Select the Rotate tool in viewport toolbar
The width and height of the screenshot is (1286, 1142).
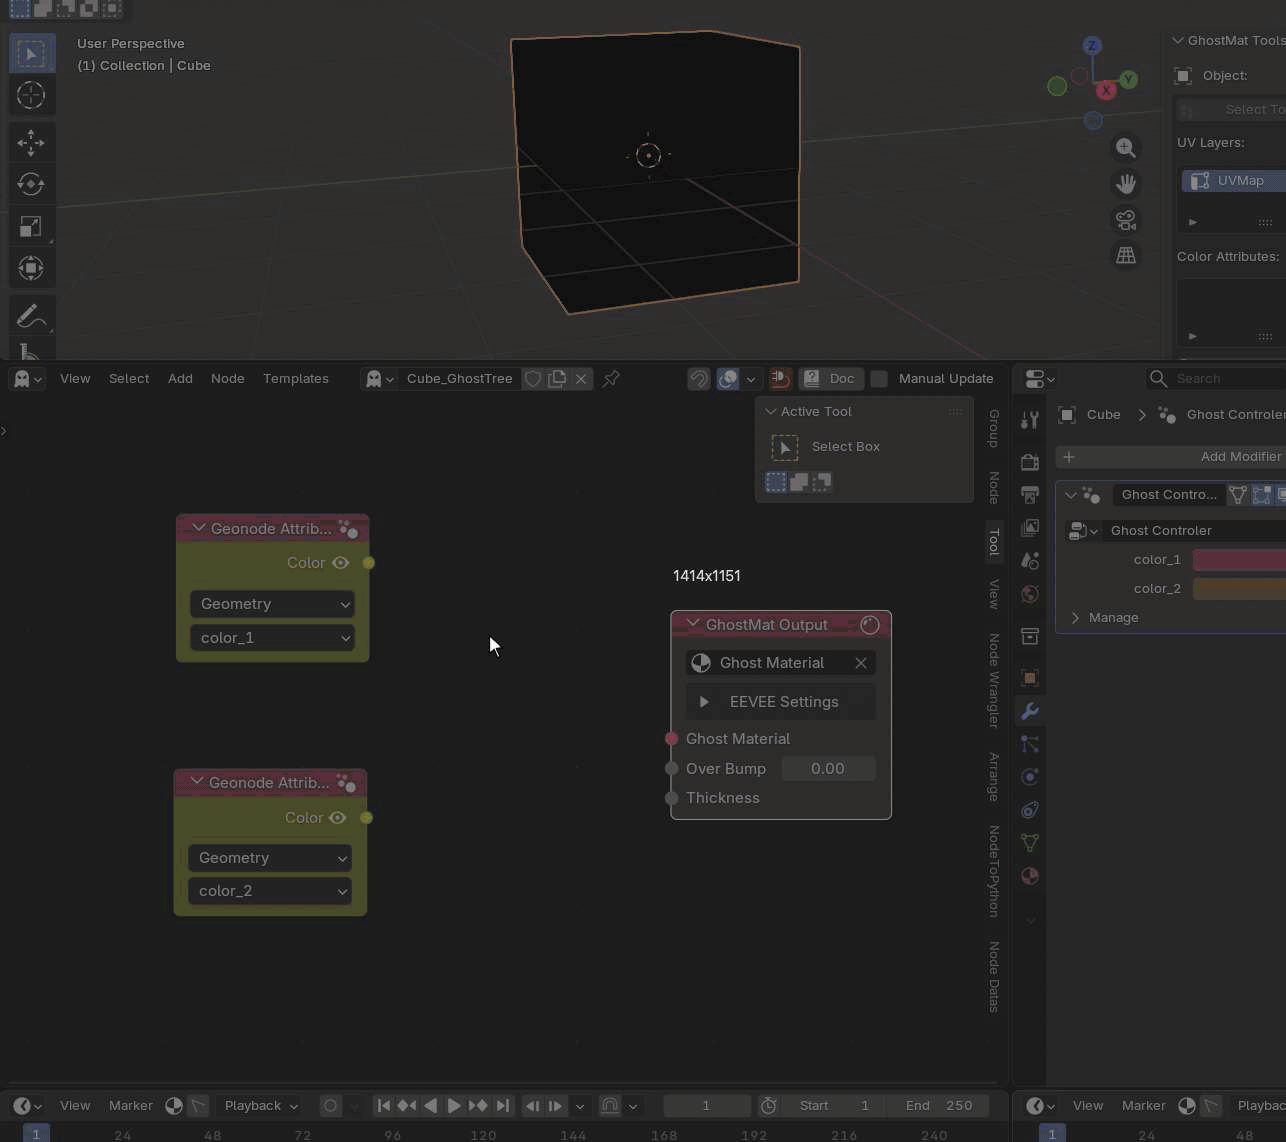click(31, 184)
